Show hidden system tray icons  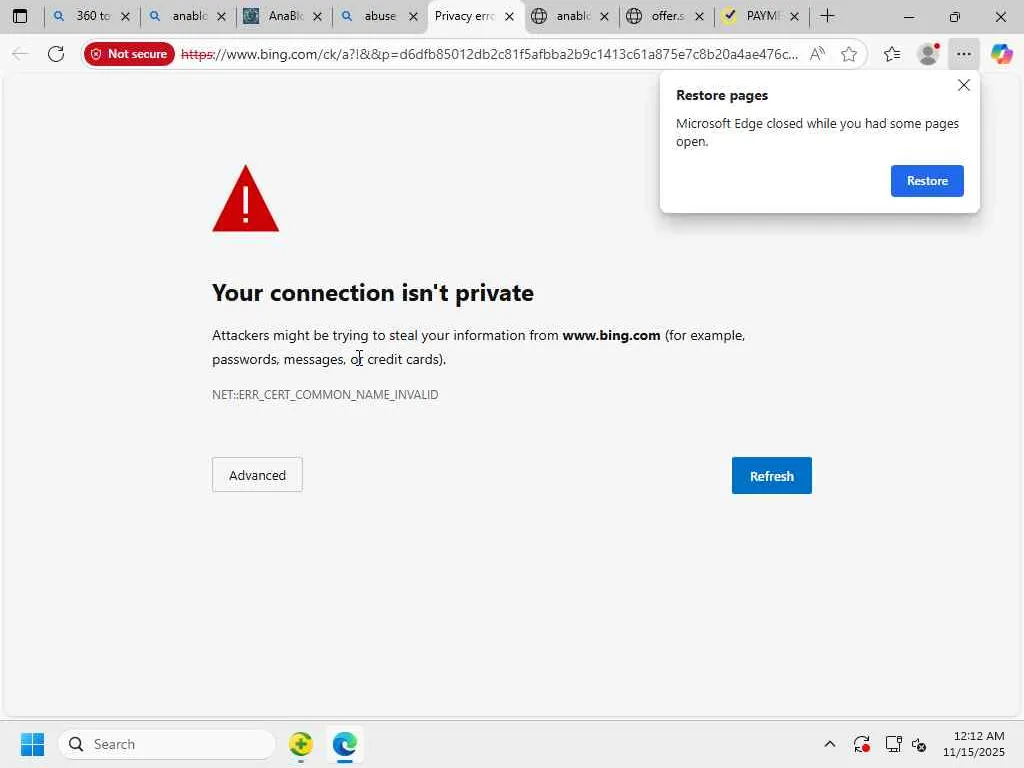click(x=829, y=744)
